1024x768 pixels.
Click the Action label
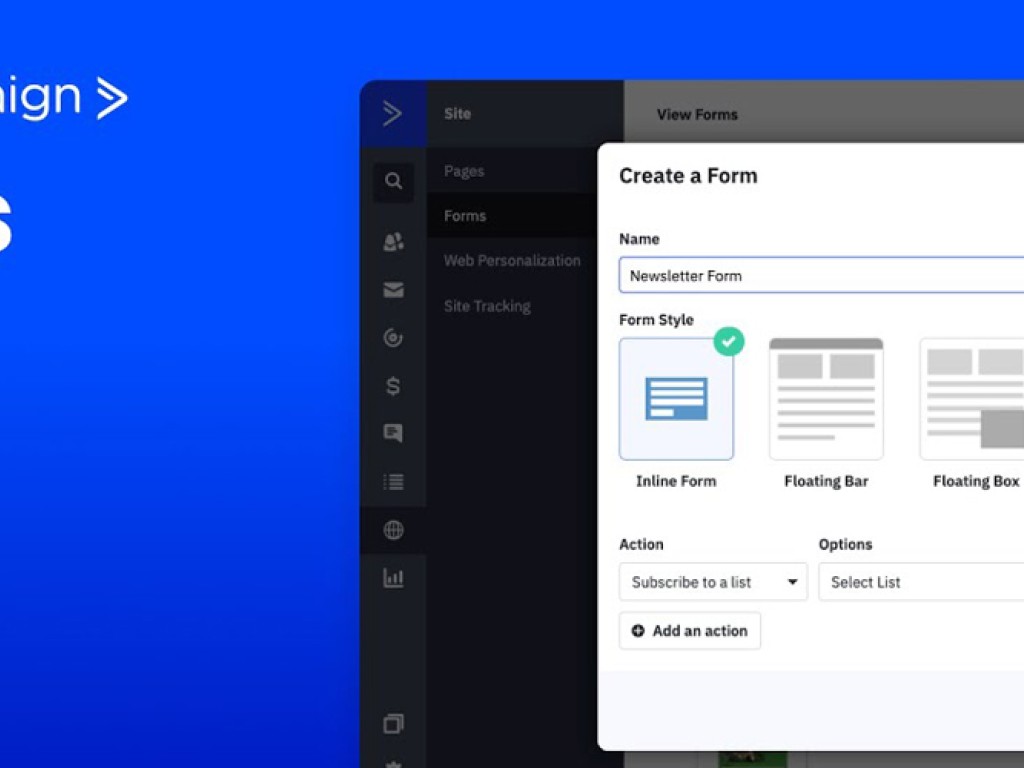point(641,545)
